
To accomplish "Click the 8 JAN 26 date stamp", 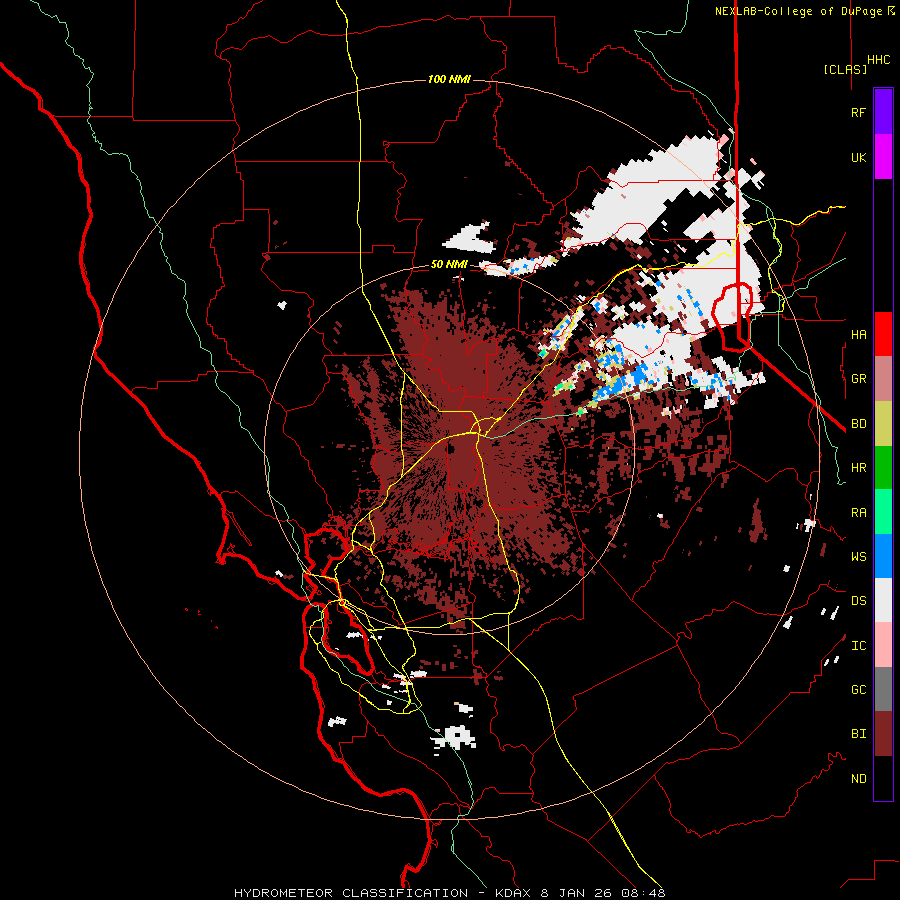I will click(577, 893).
